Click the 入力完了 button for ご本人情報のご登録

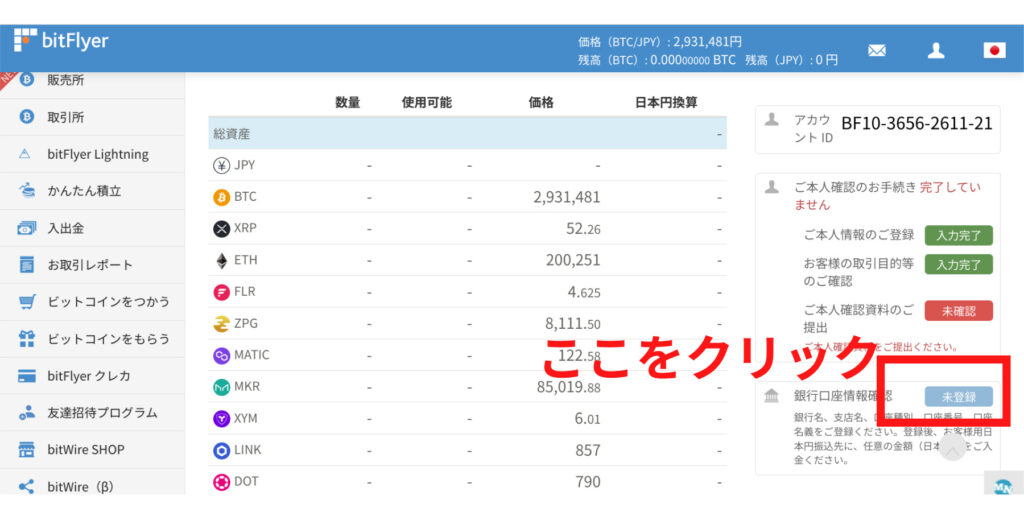(x=959, y=235)
